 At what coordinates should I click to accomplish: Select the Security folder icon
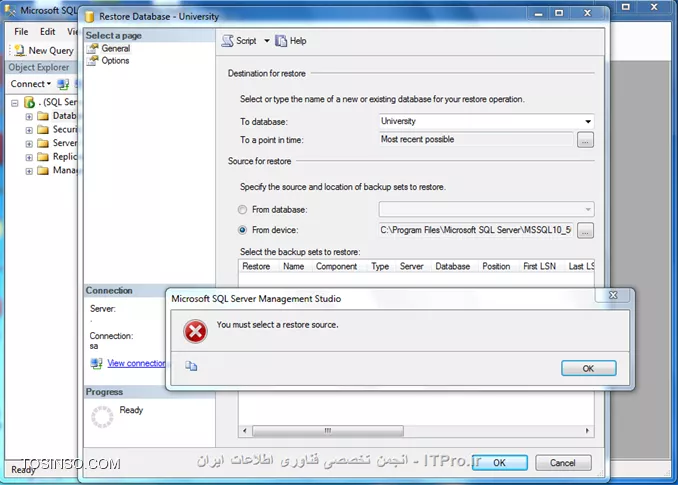(x=43, y=129)
